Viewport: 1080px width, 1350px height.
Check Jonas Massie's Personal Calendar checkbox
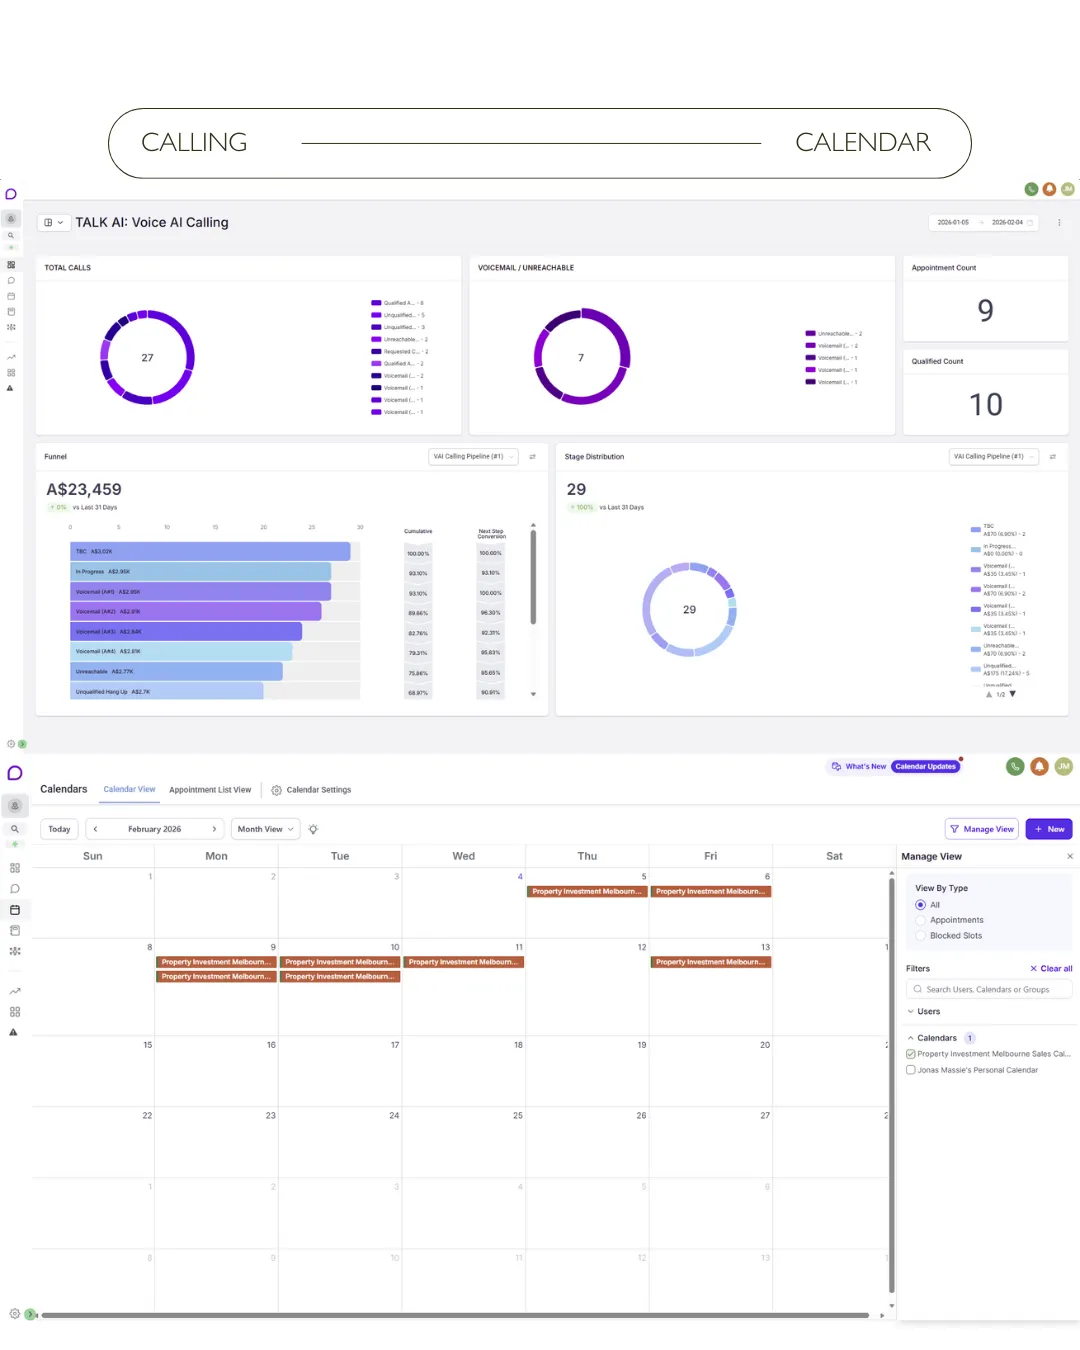point(911,1070)
